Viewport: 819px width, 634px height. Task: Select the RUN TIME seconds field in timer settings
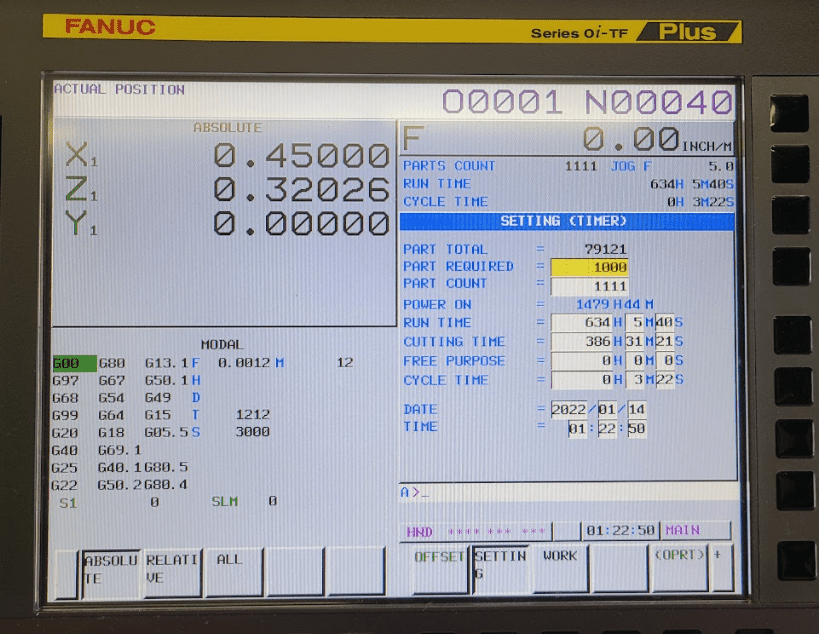click(x=664, y=322)
